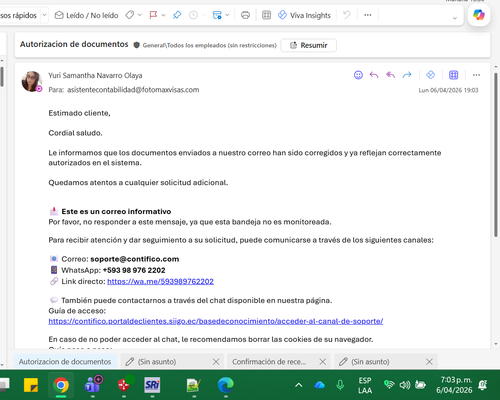Flag this message with the red flag
Image resolution: width=500 pixels, height=400 pixels.
click(153, 15)
